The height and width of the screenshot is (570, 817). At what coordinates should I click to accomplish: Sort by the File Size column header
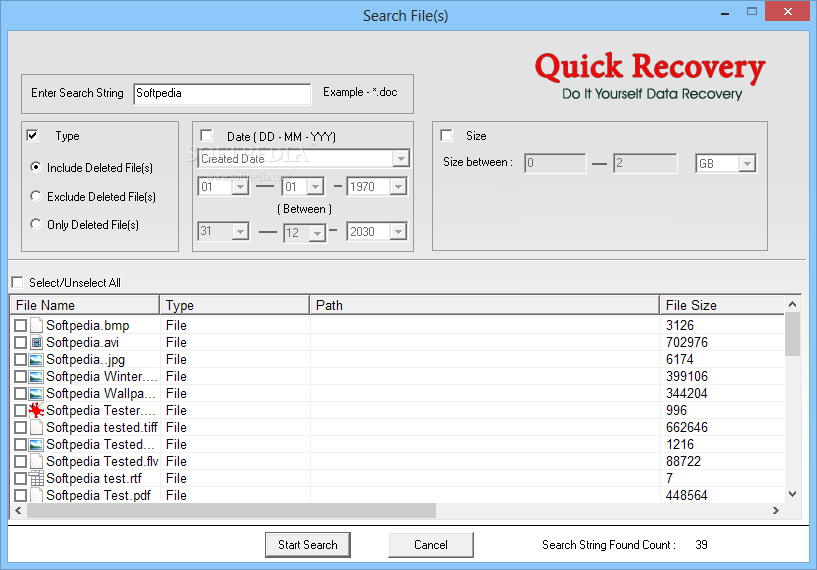[722, 305]
